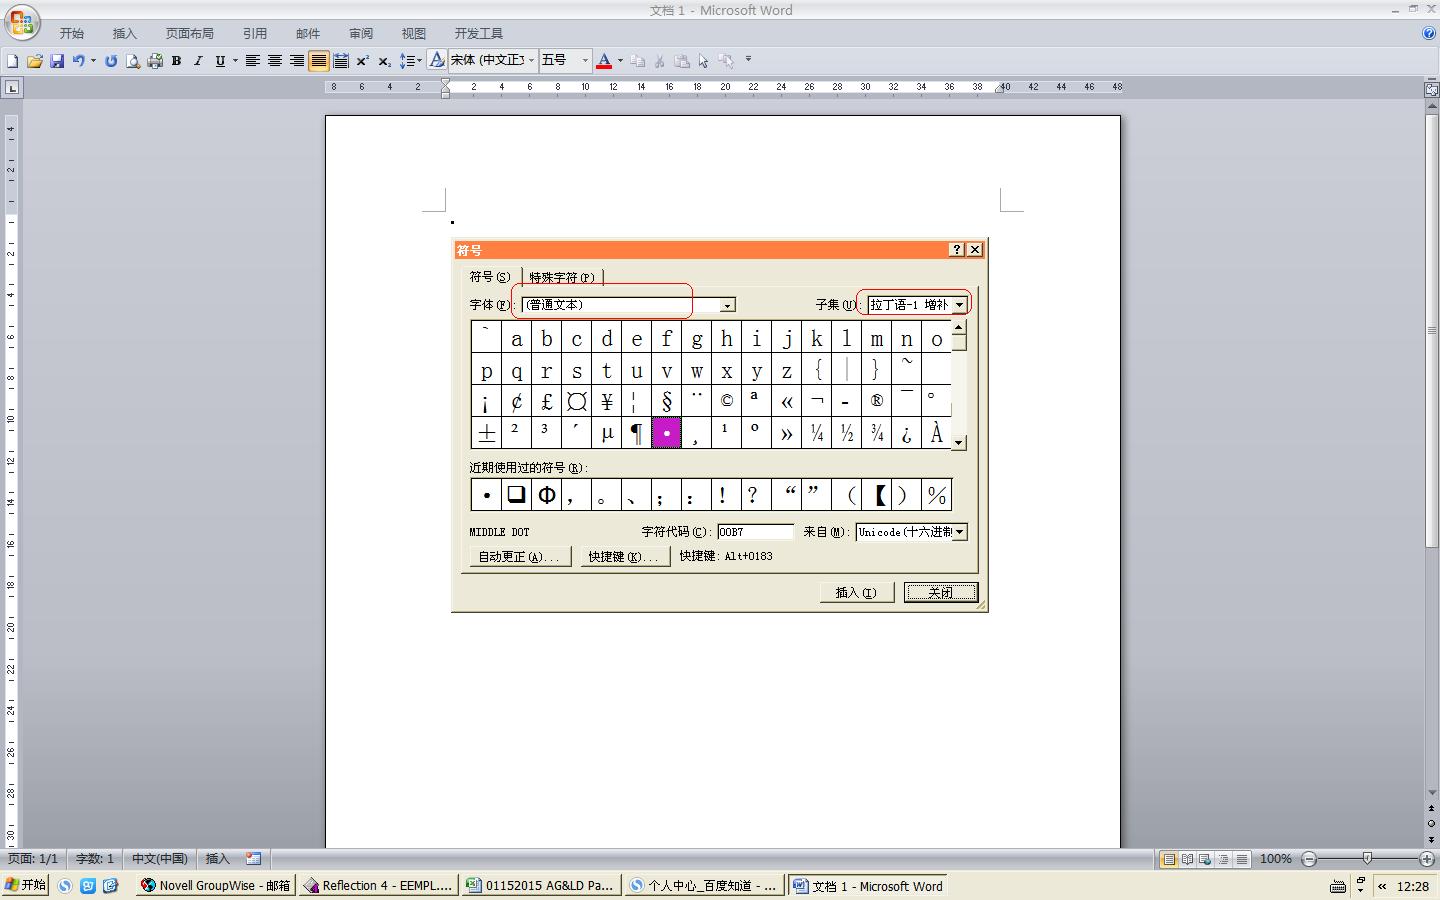Open the Office button menu
Screen dimensions: 1440x900
point(21,22)
